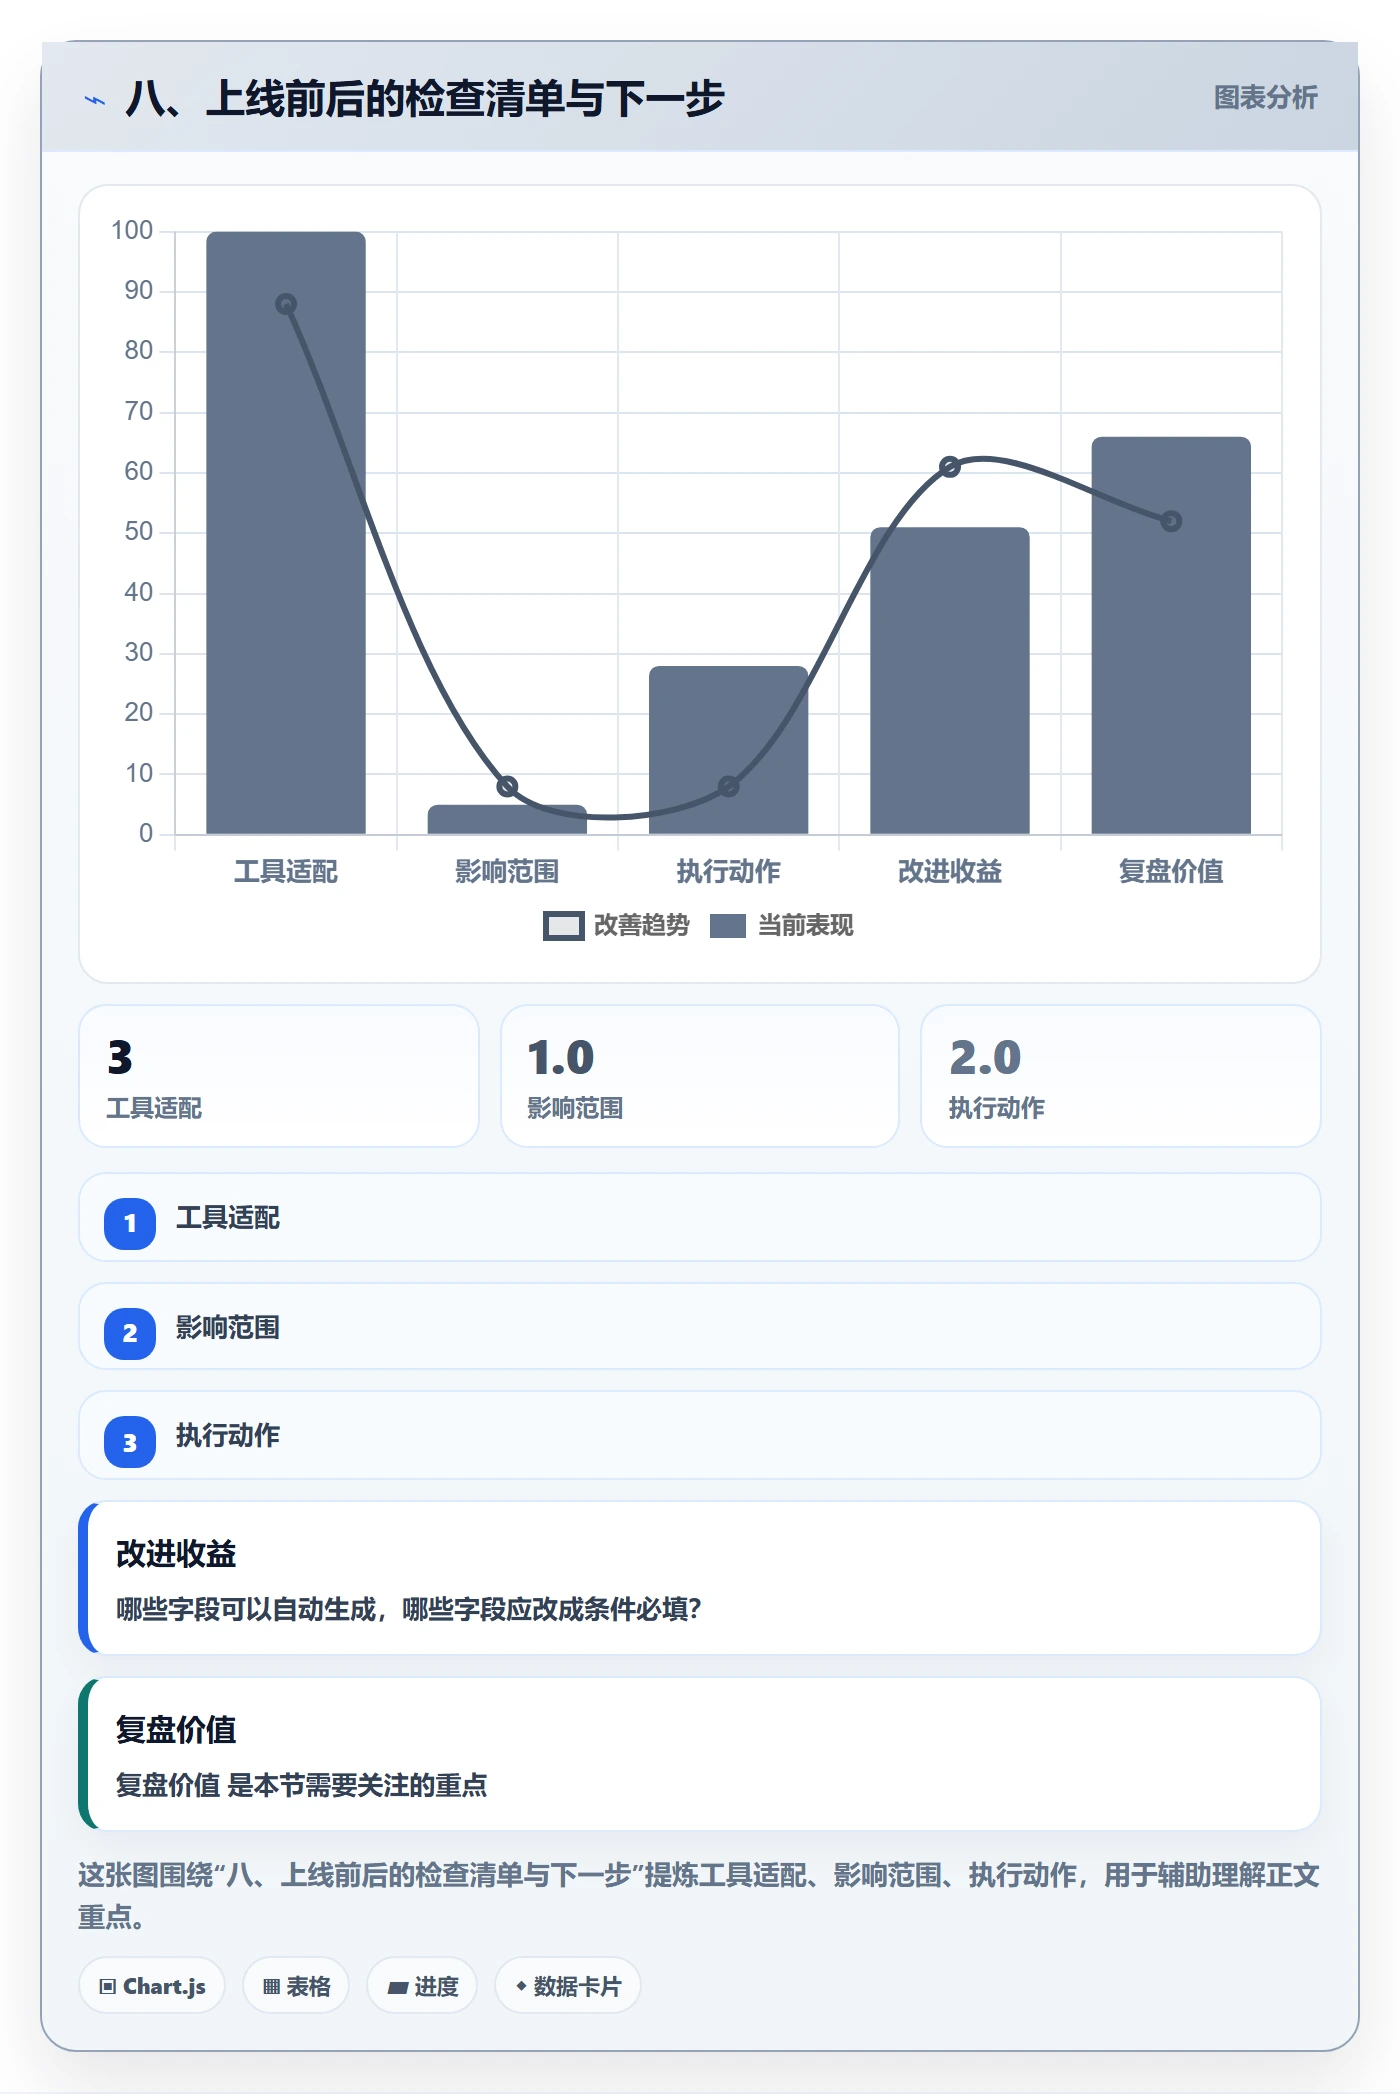
Task: Click the question text about 哪些字段可以自动生成
Action: coord(409,1610)
